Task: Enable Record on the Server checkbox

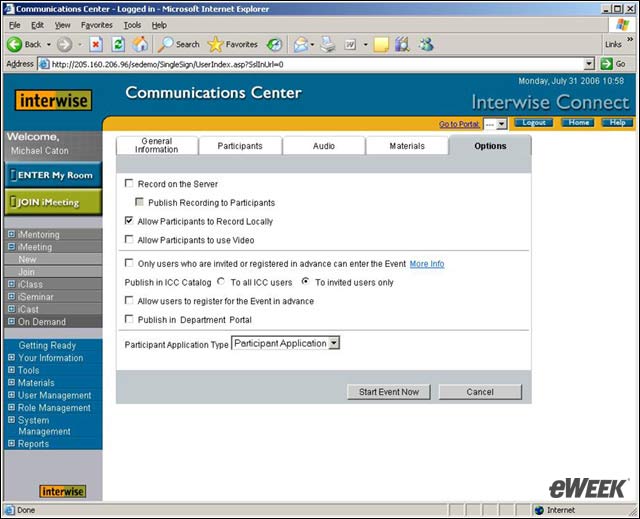Action: pyautogui.click(x=129, y=183)
